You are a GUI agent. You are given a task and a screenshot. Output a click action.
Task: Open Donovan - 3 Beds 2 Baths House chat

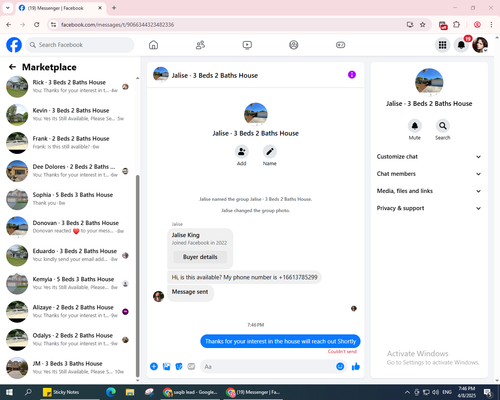69,227
